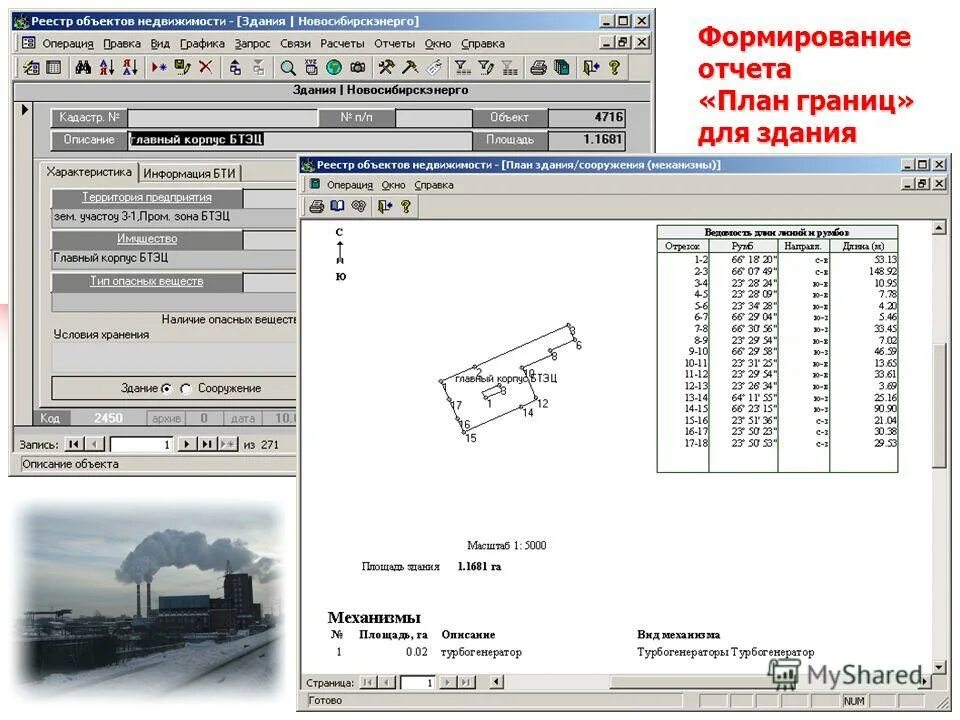Go to next record in Запись navigator

coord(187,444)
